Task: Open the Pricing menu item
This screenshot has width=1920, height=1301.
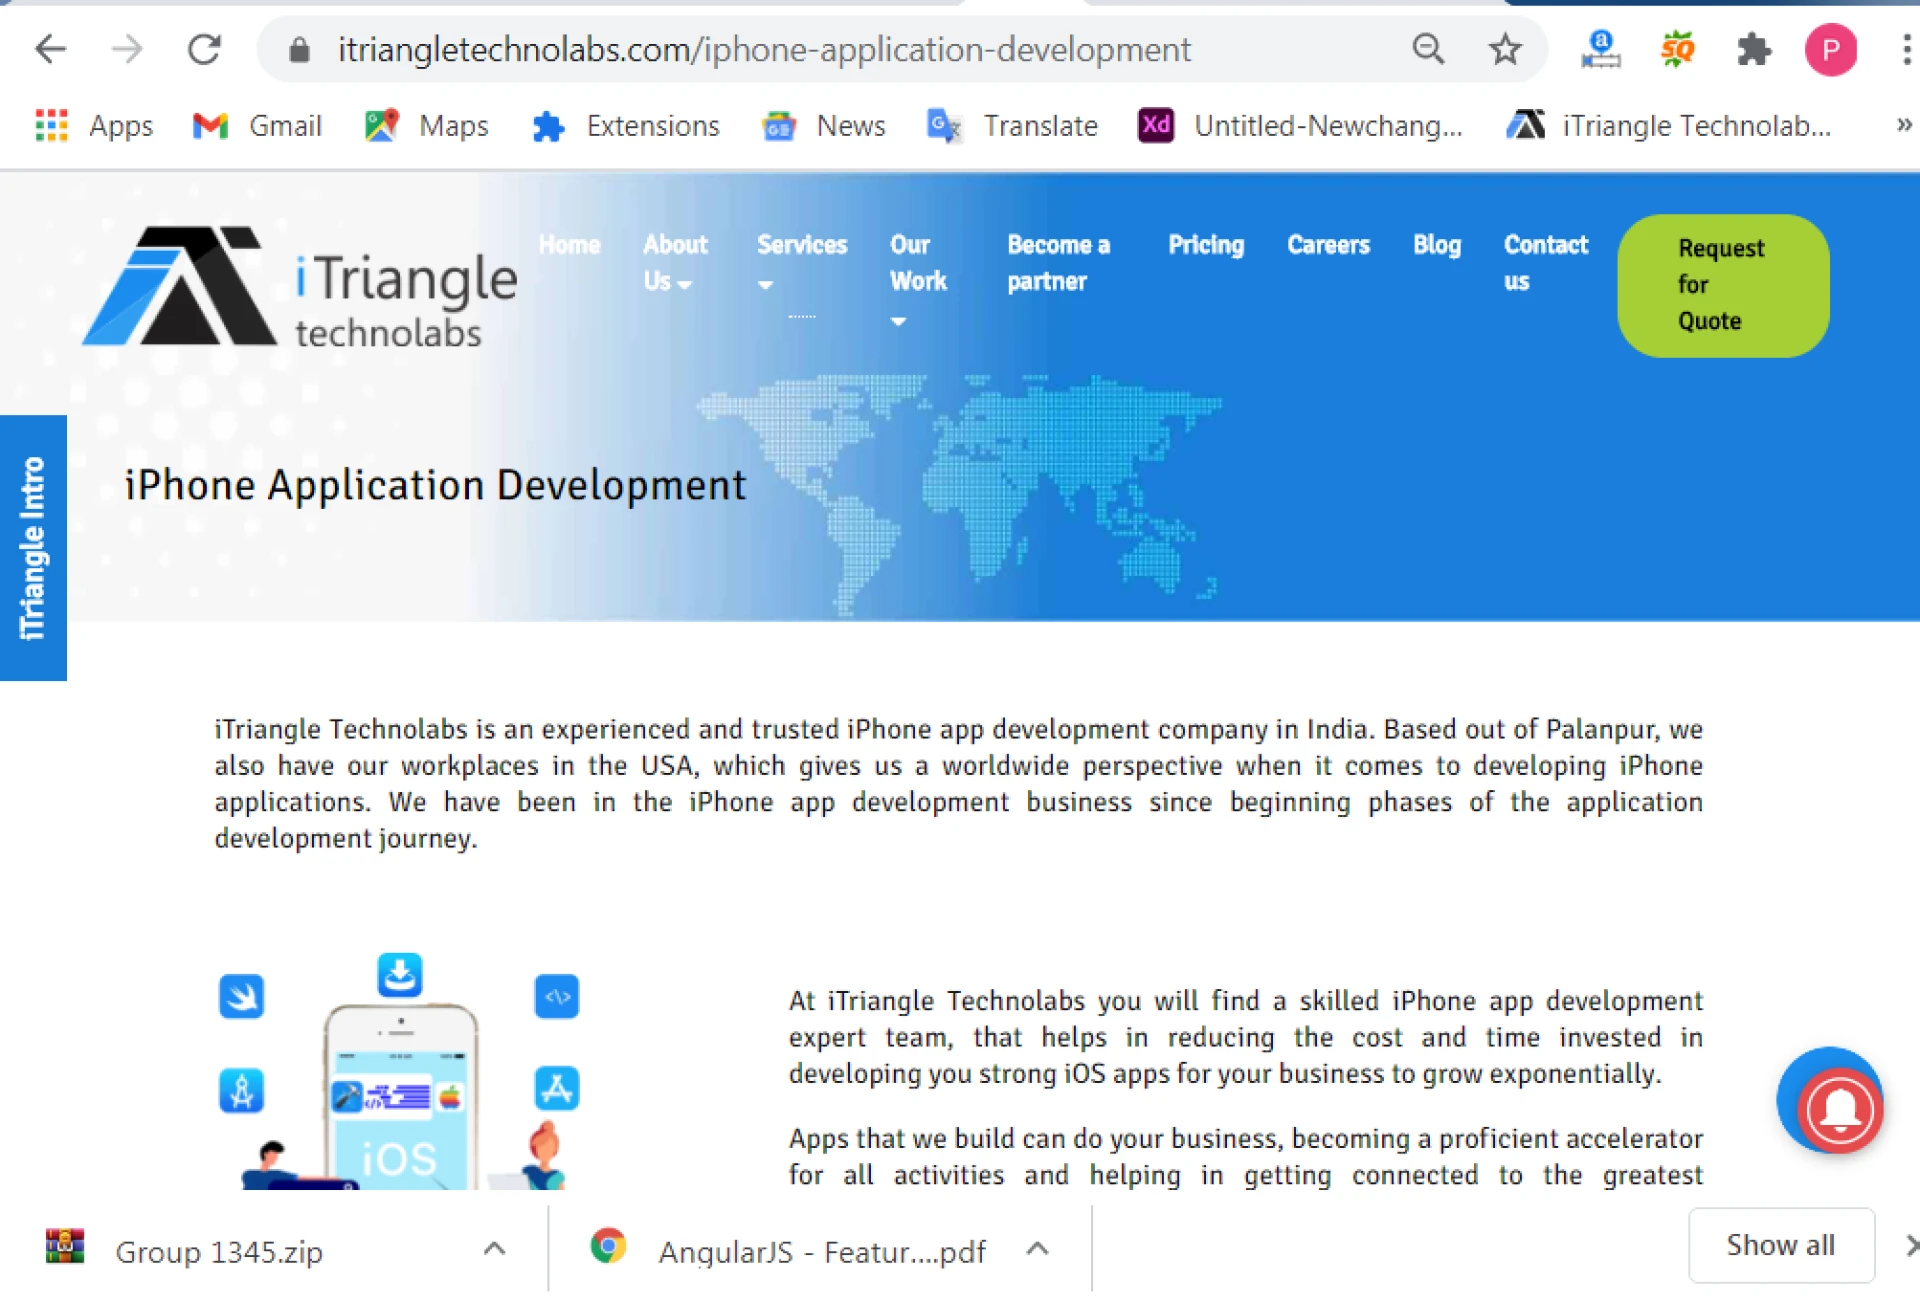Action: point(1206,245)
